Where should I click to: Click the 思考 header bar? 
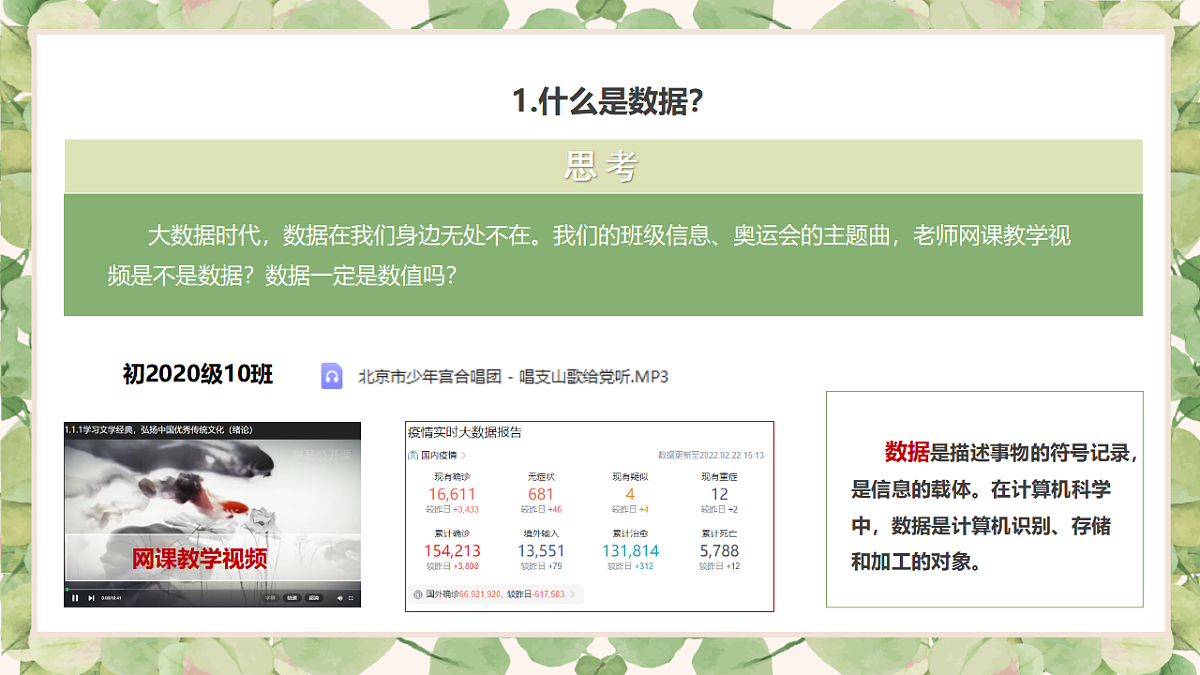tap(603, 166)
